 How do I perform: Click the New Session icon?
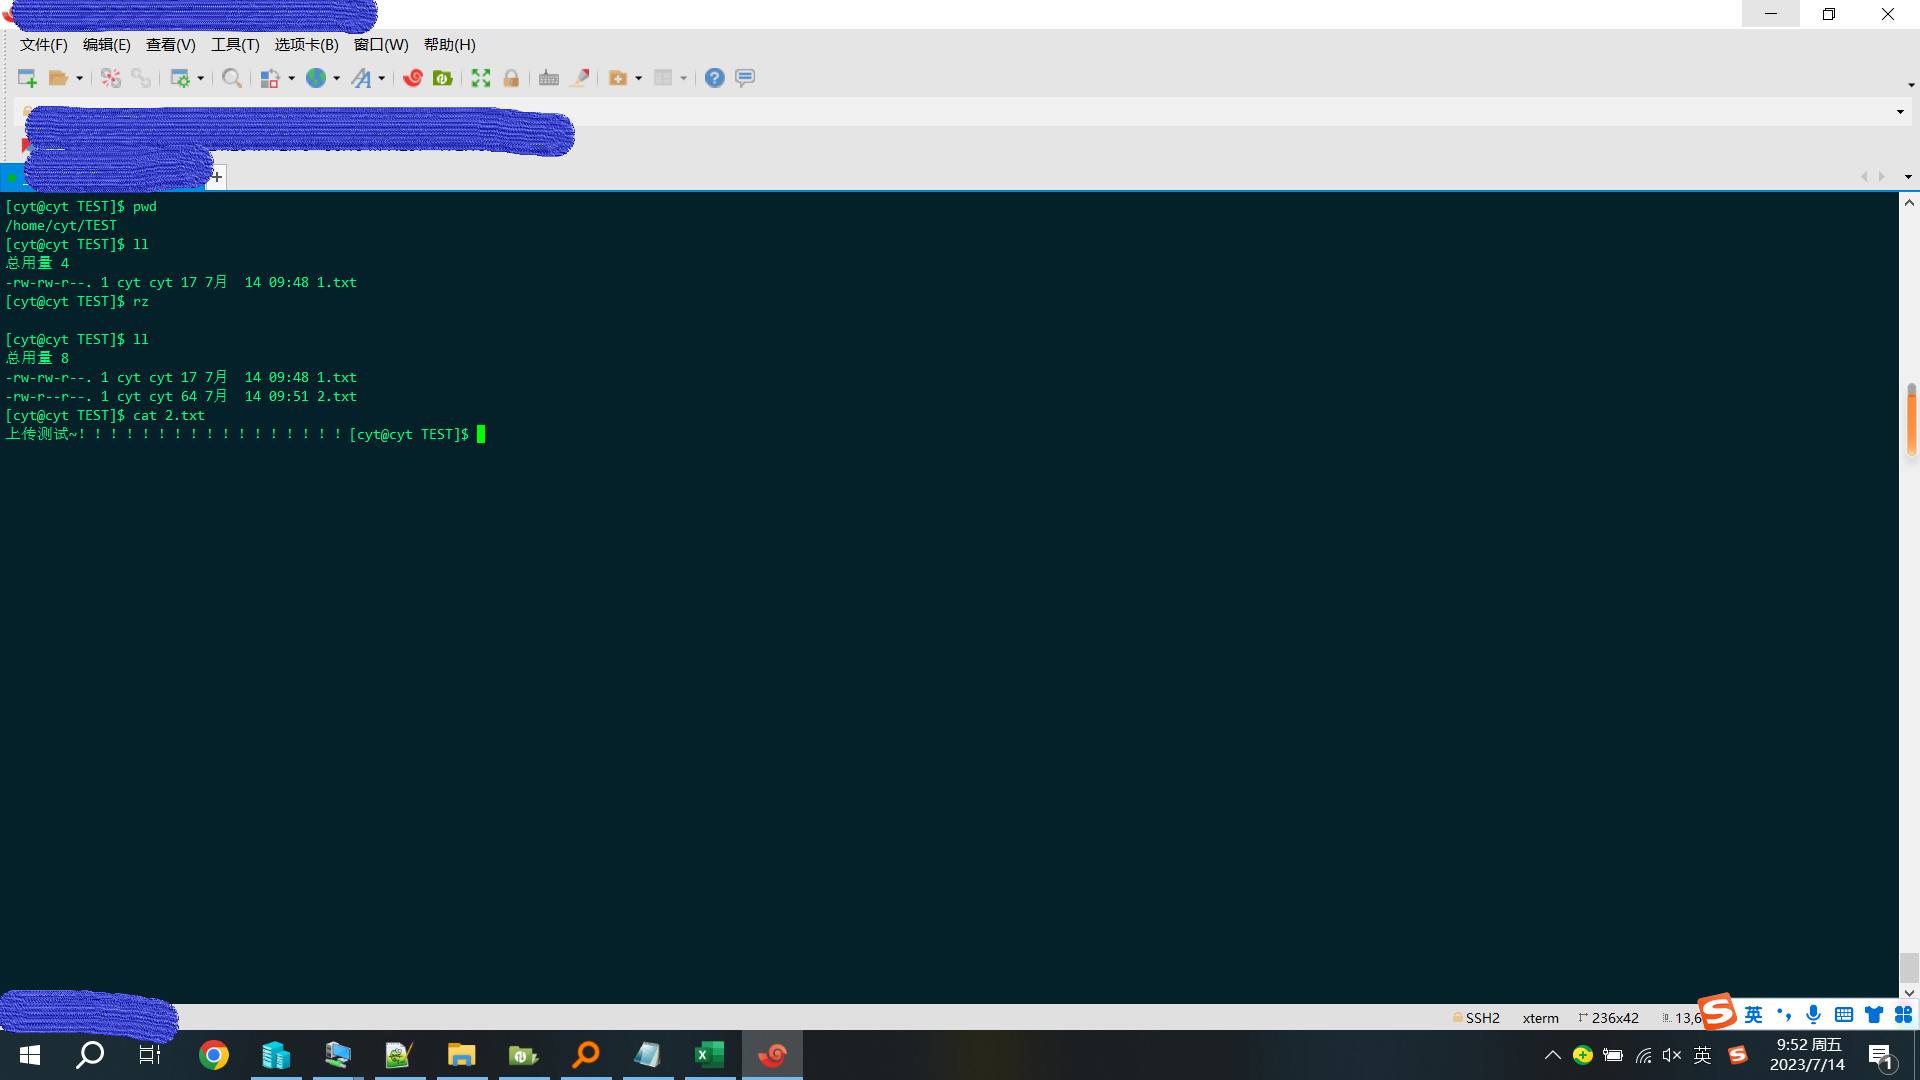point(27,78)
